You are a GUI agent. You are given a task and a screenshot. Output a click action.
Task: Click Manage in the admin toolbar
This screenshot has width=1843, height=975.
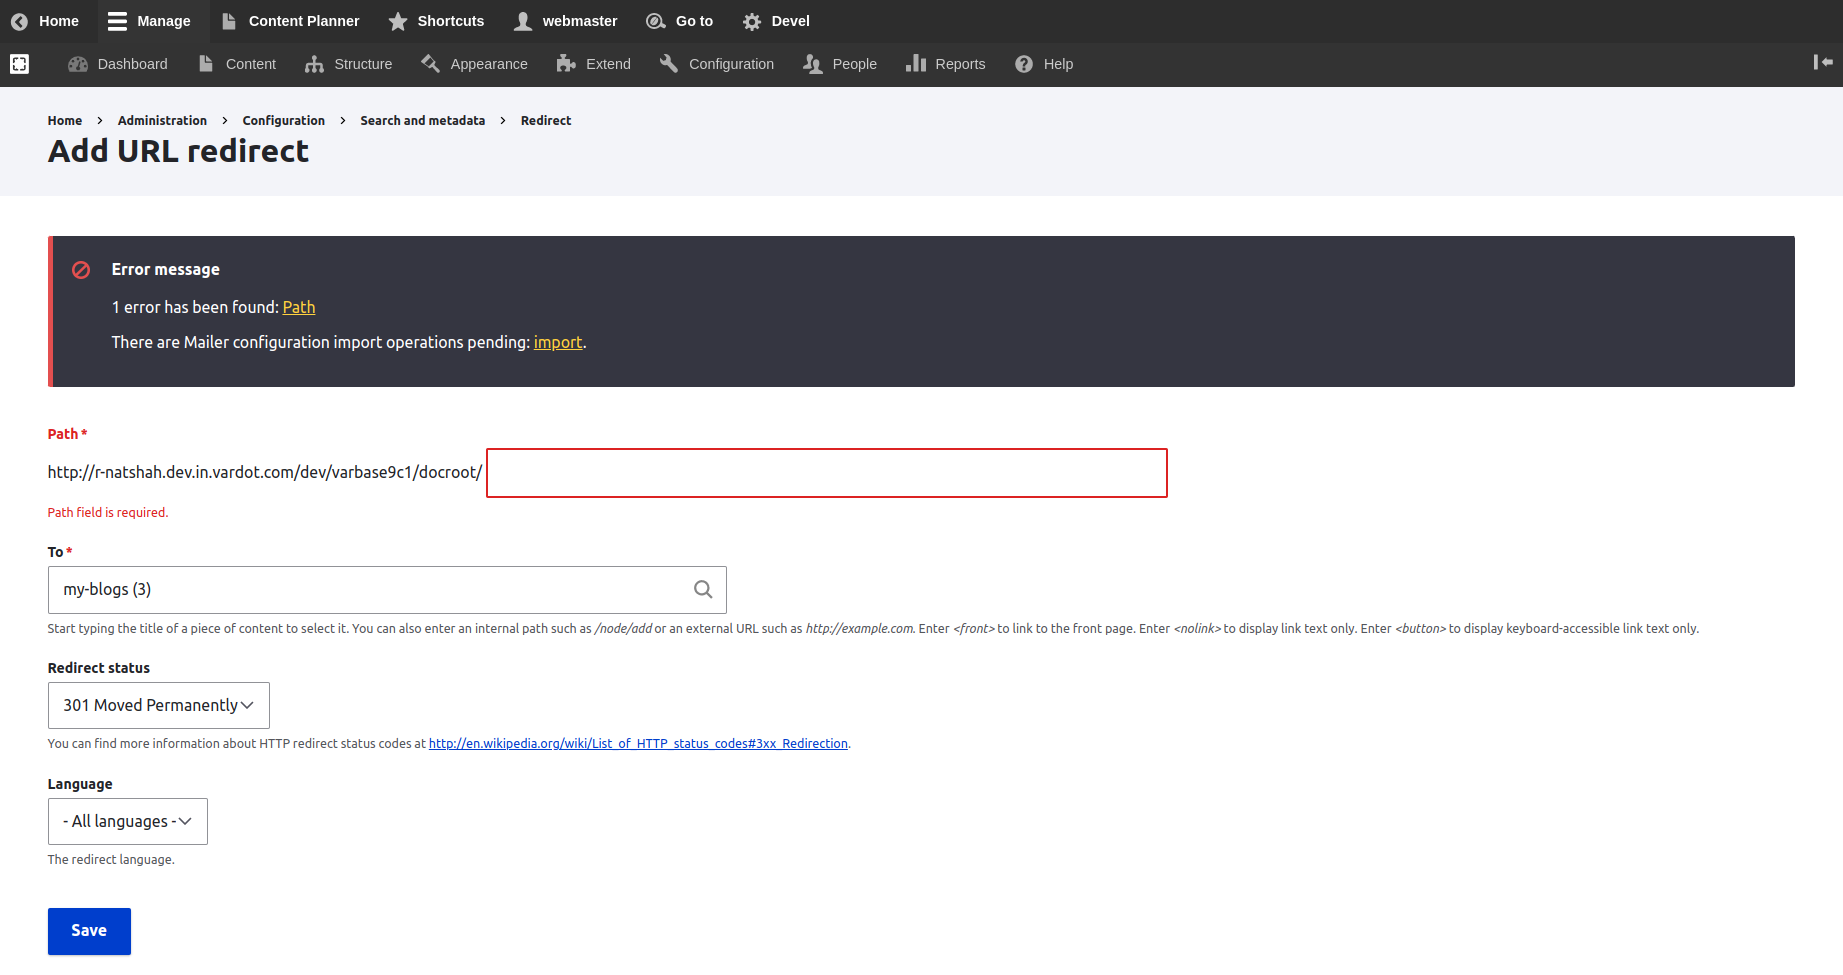150,21
